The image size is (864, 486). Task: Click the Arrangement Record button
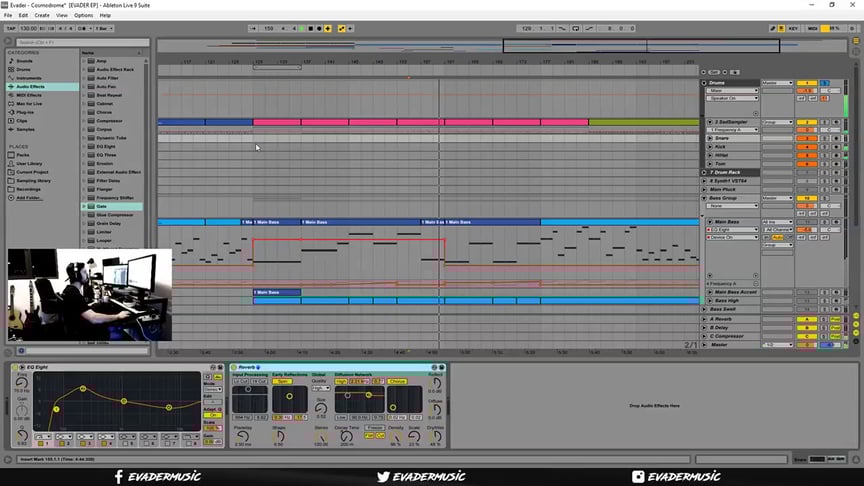[318, 28]
